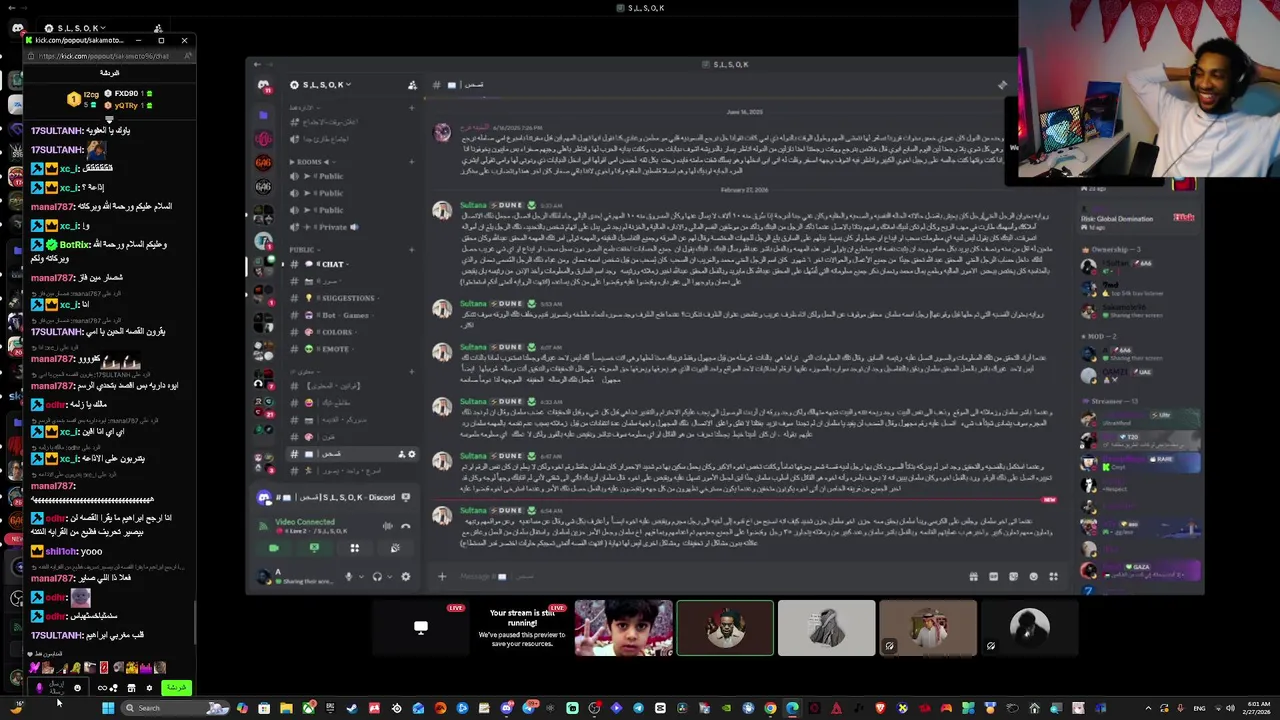Click the invite people icon beside server name
Screen dimensions: 1280x720
(412, 85)
